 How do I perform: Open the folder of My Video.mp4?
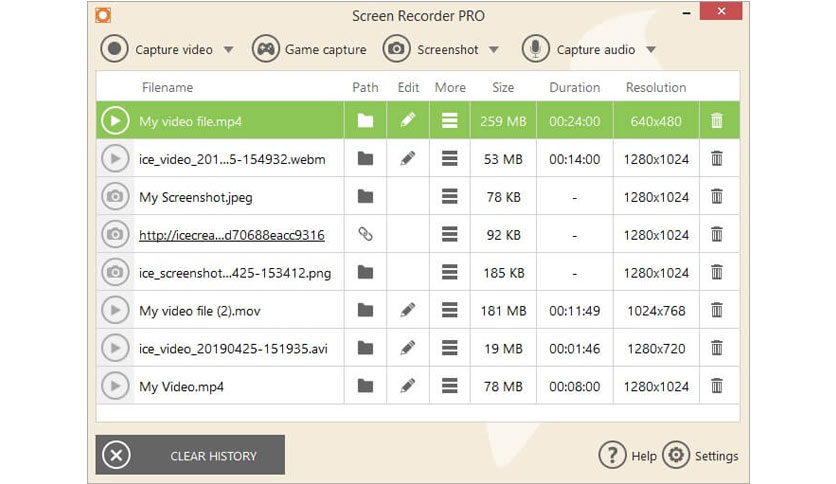pyautogui.click(x=365, y=386)
